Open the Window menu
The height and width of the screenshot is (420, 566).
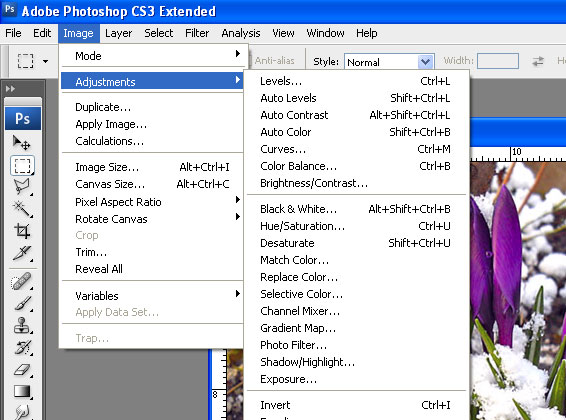click(325, 33)
